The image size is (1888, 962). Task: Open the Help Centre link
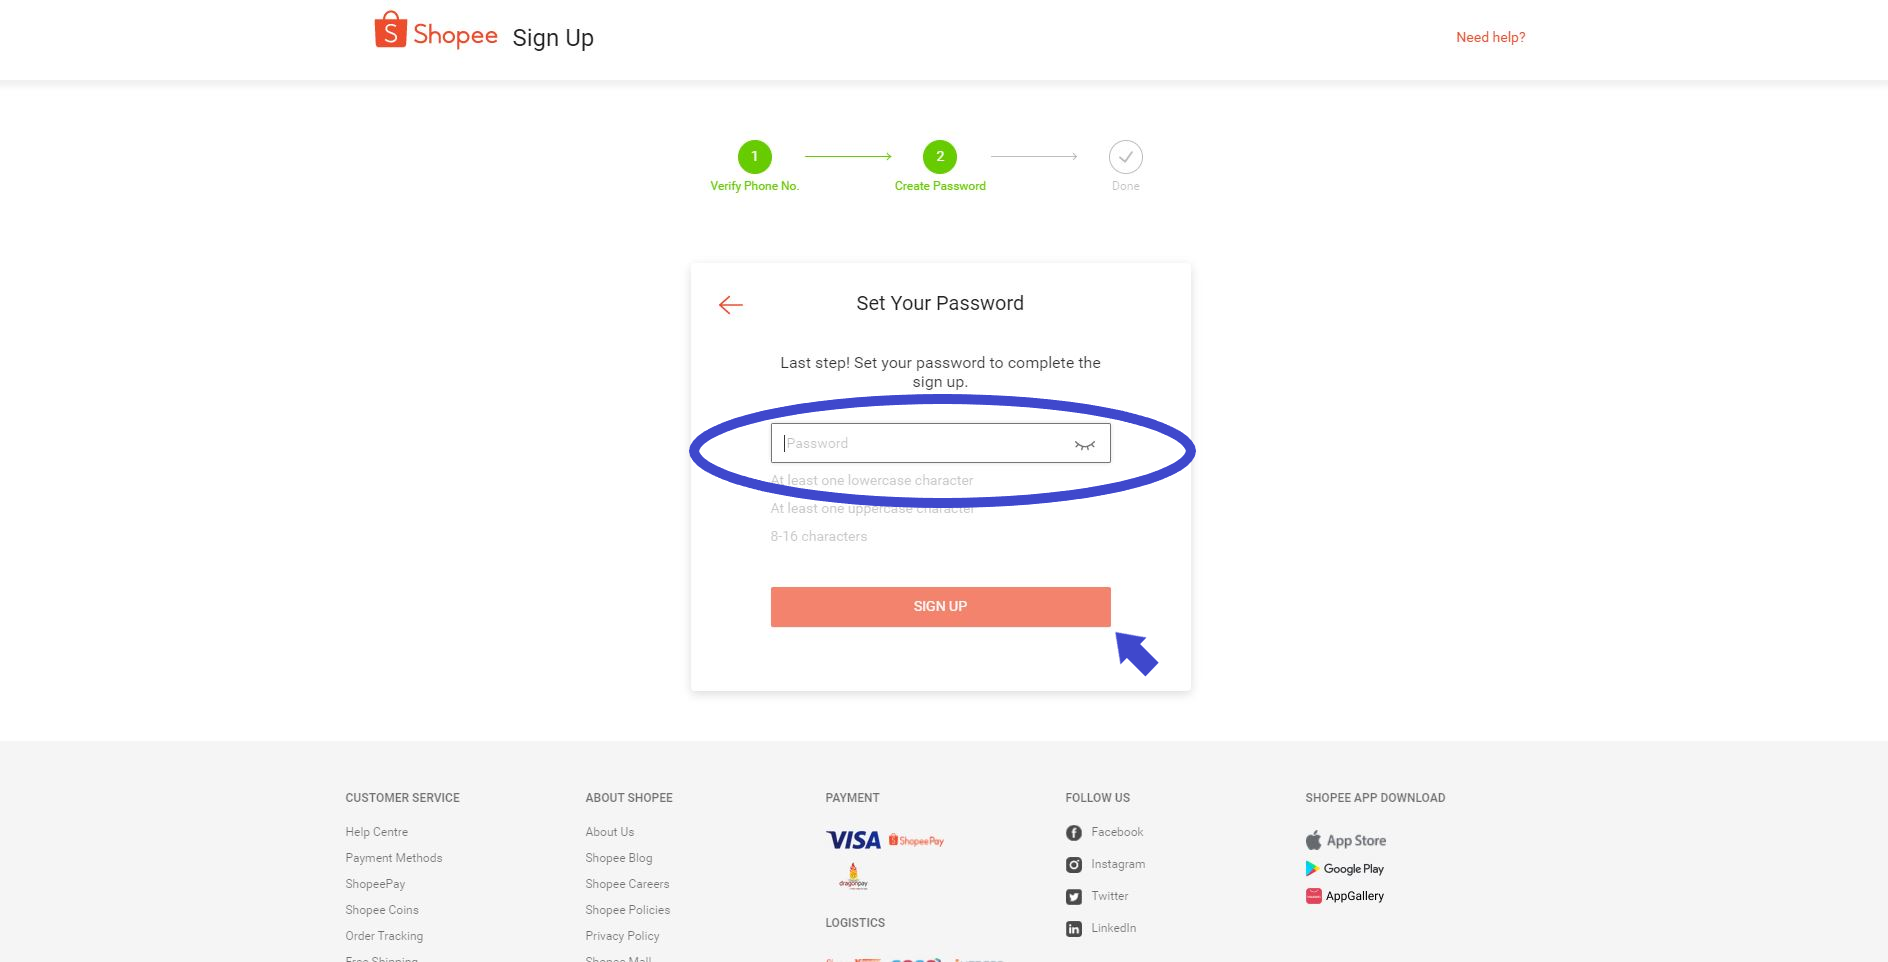[x=377, y=832]
